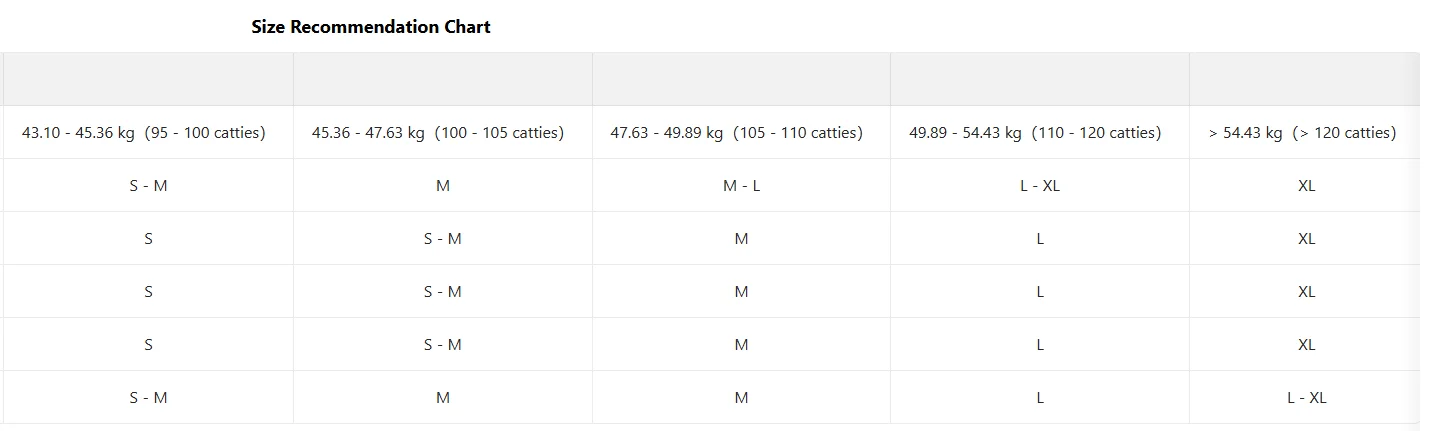This screenshot has width=1430, height=431.
Task: Click the 47.63 - 49.89 kg weight cell
Action: (x=737, y=133)
